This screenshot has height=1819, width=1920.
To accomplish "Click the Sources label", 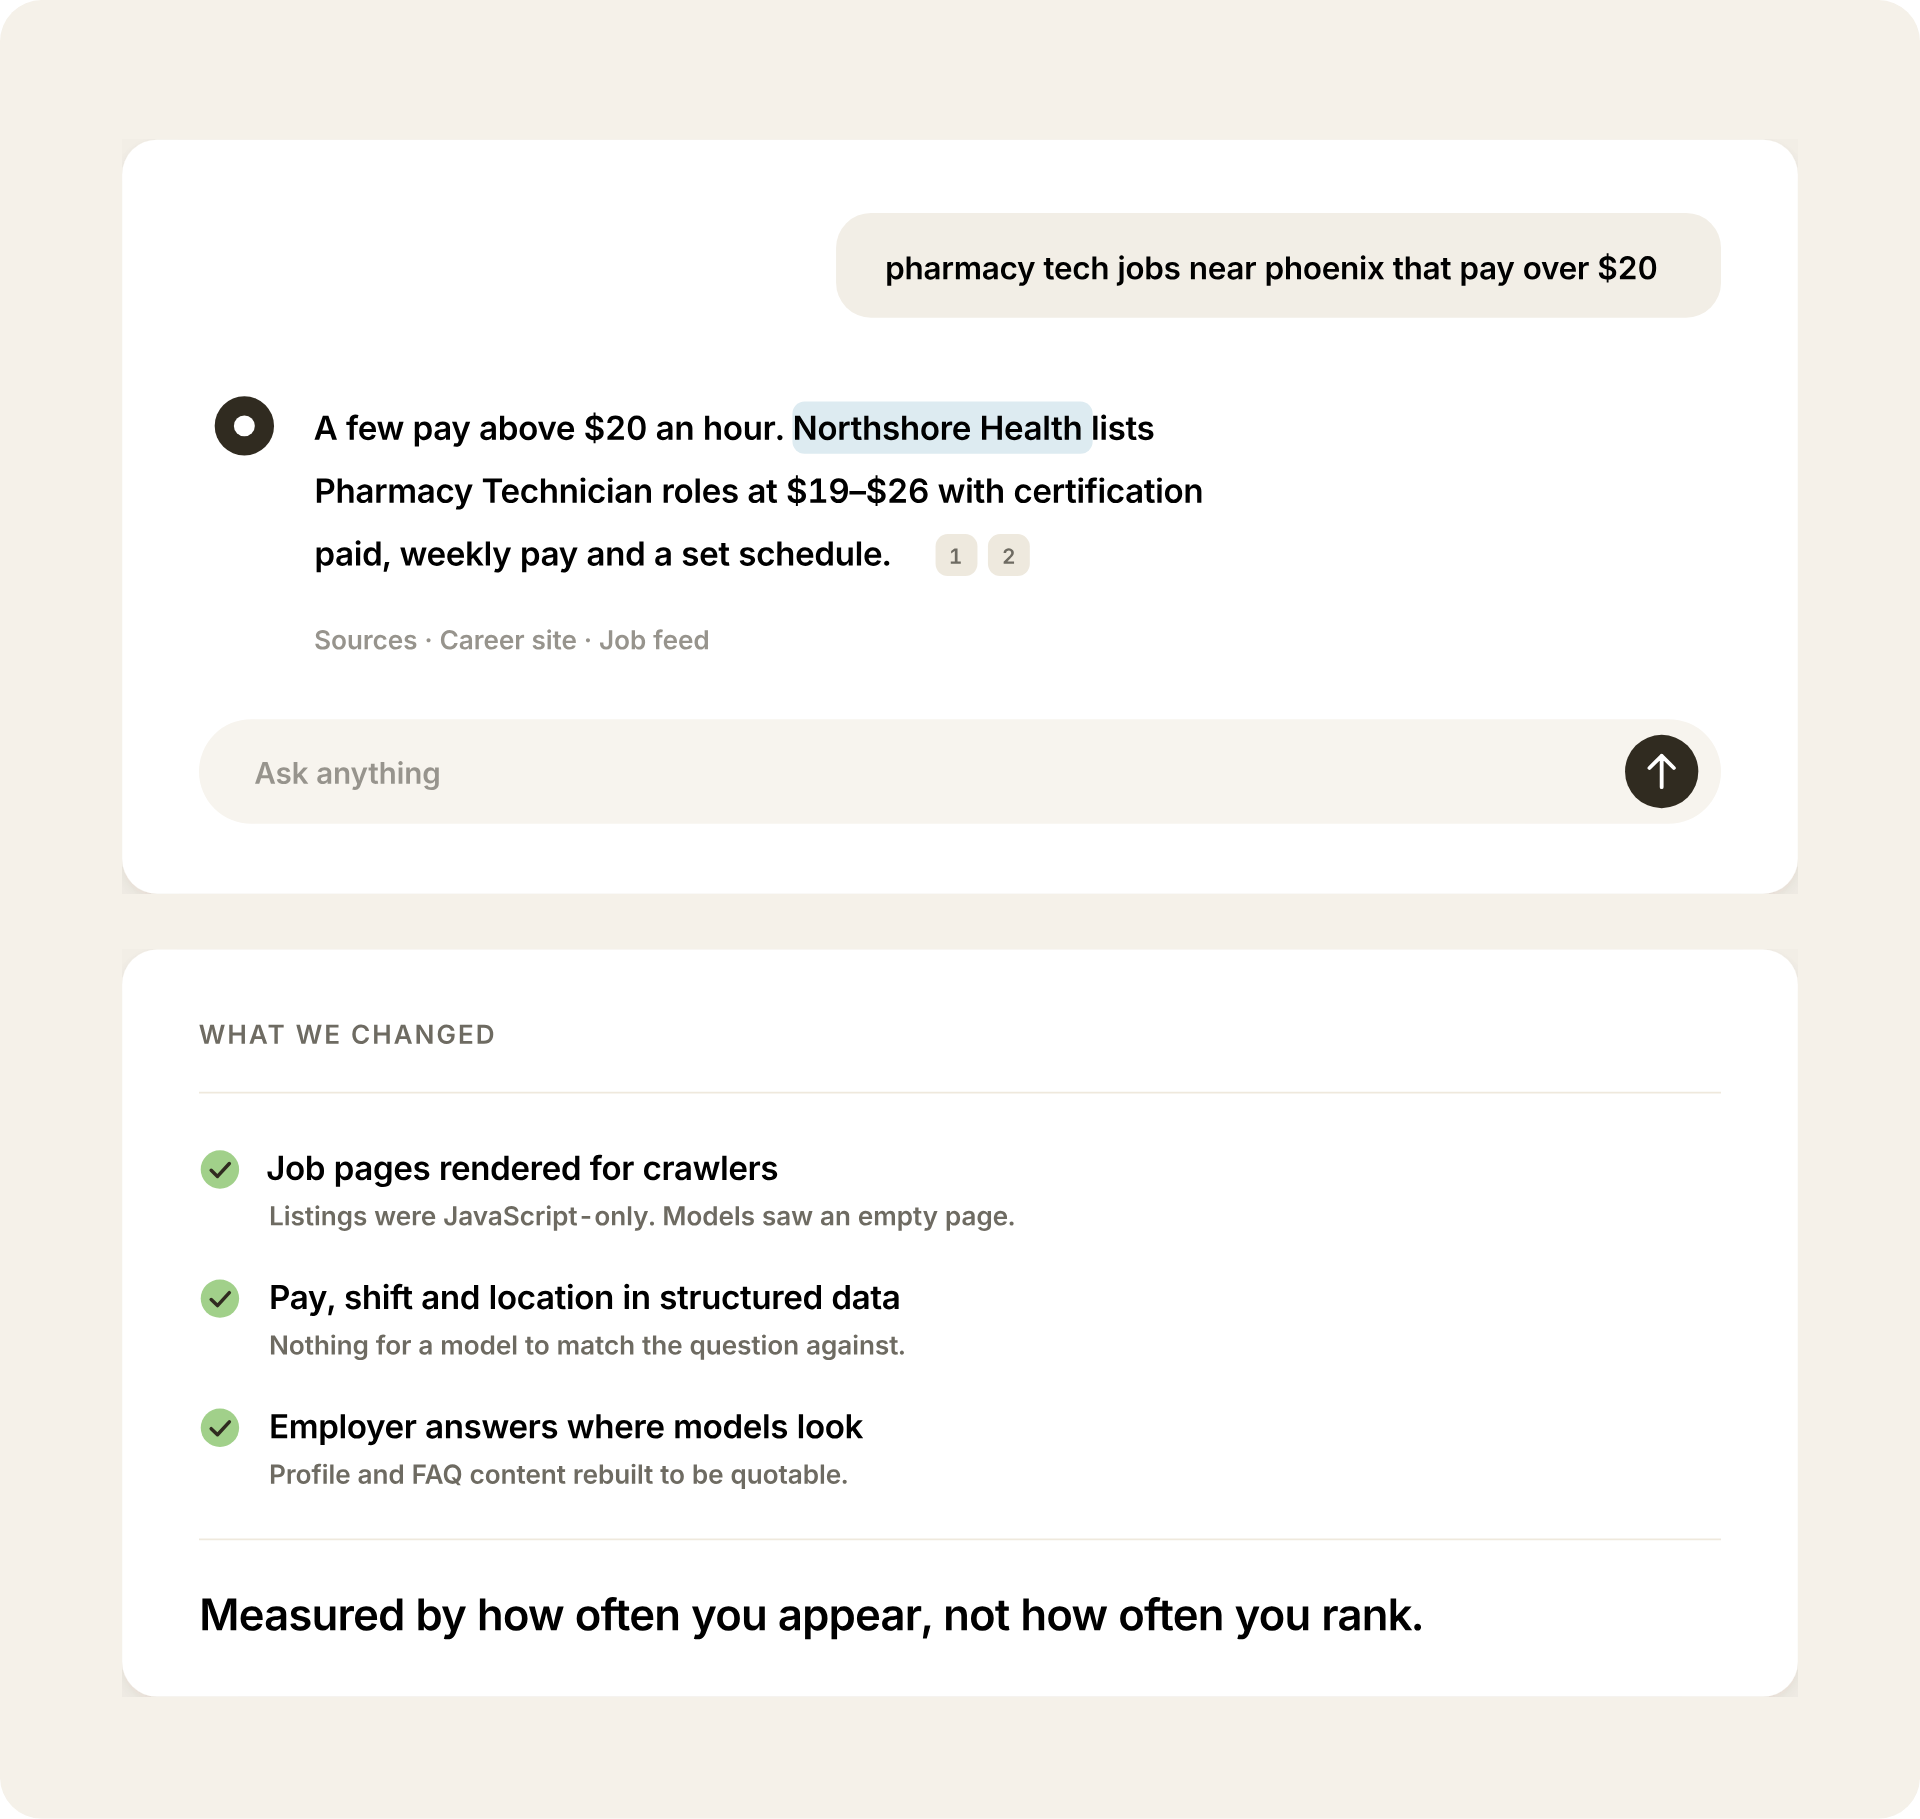I will click(365, 640).
